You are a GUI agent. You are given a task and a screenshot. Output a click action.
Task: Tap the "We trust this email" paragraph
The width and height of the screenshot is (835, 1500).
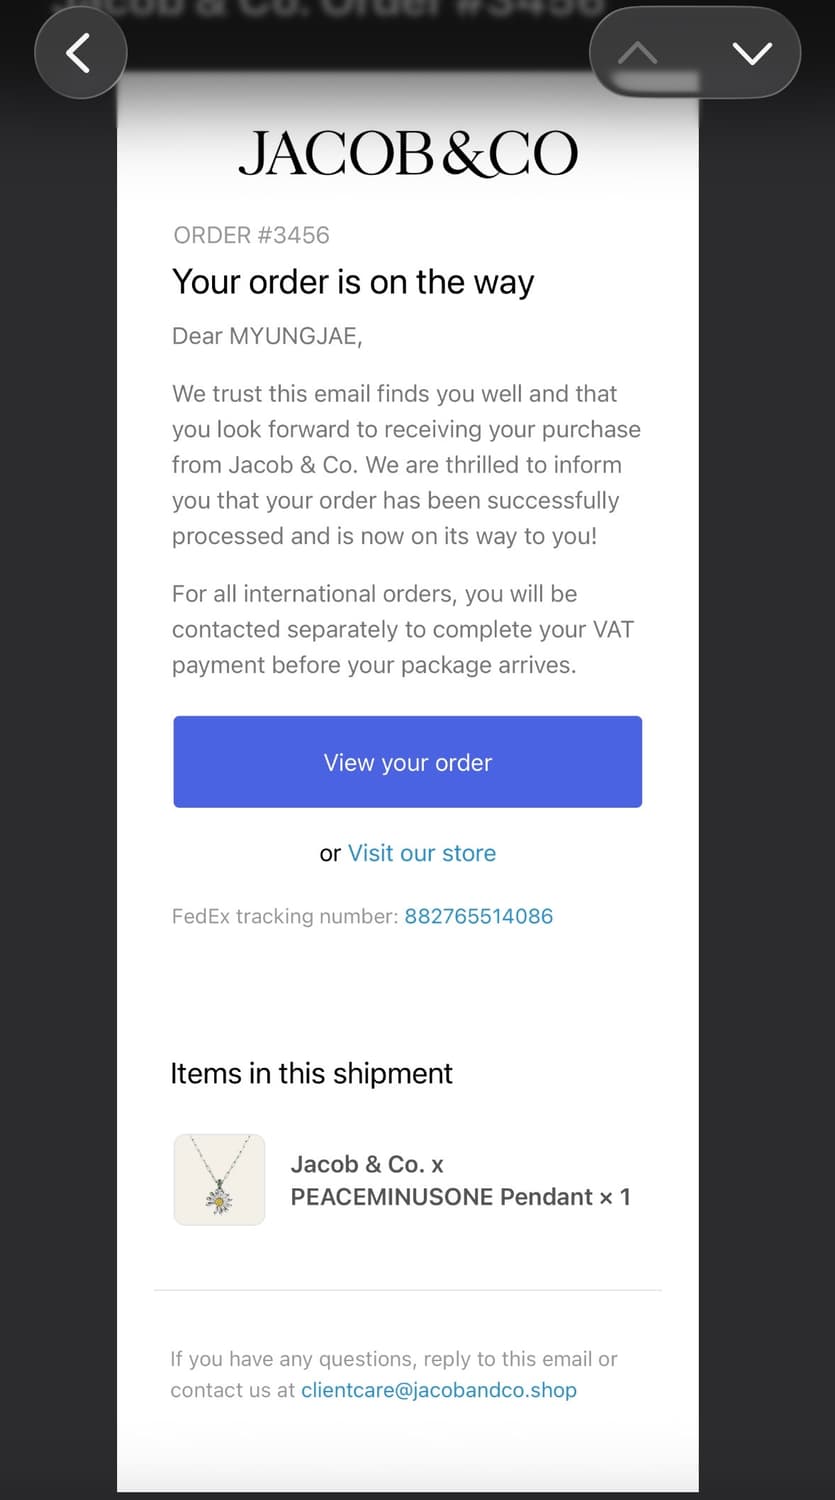pos(406,465)
